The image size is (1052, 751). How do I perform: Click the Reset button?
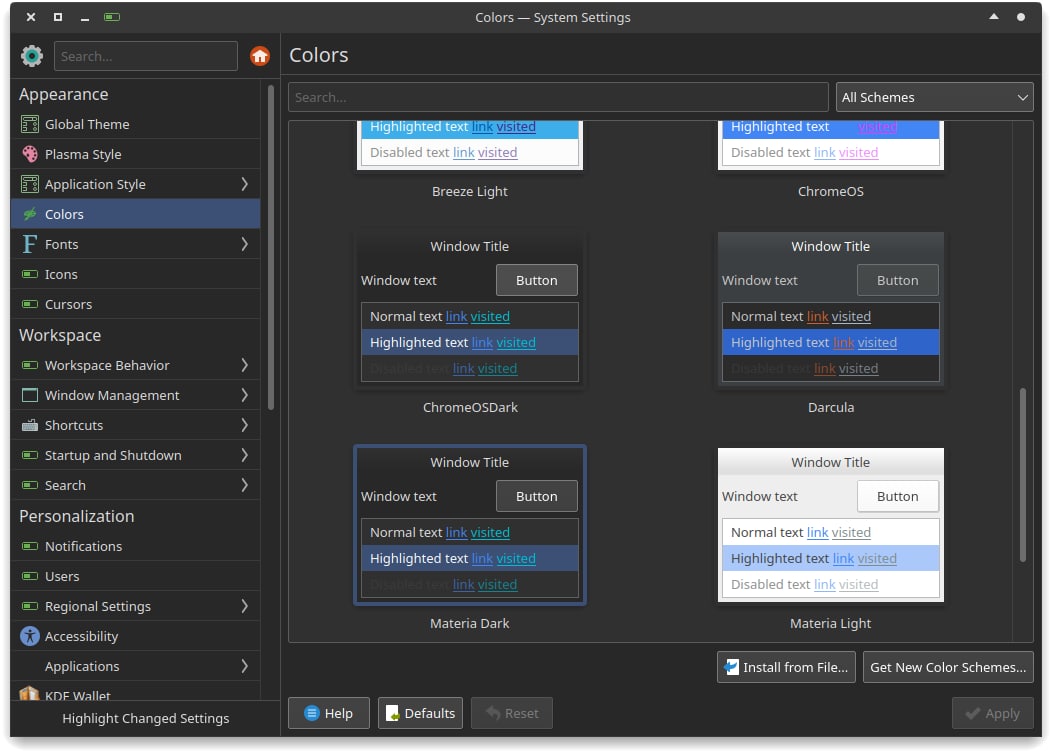(x=512, y=713)
